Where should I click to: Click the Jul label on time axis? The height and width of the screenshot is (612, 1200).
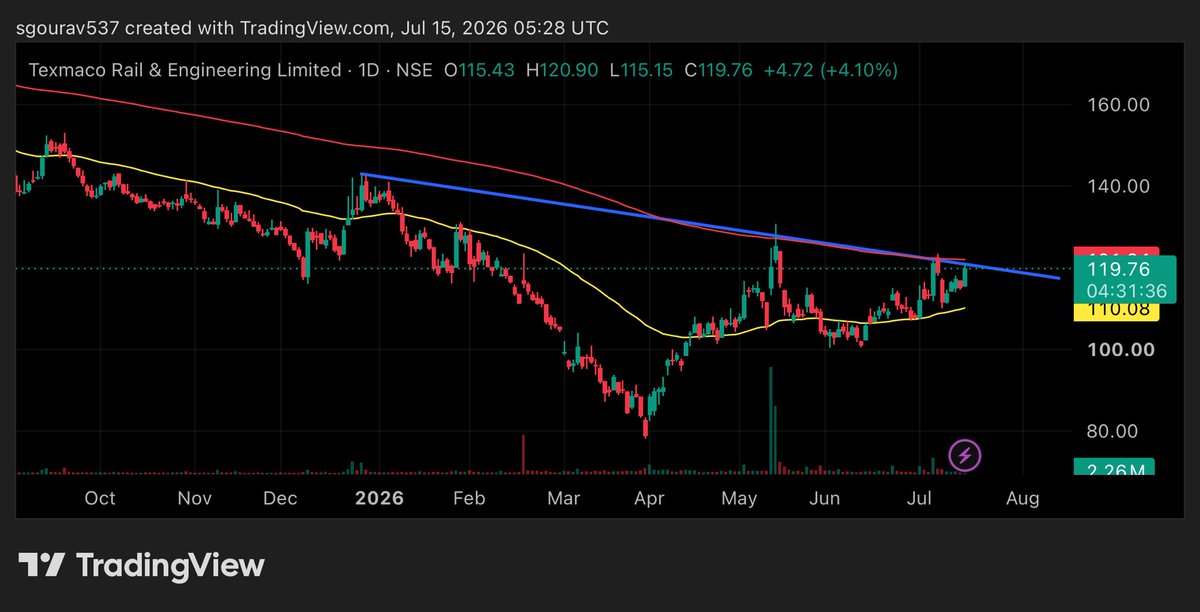click(918, 498)
